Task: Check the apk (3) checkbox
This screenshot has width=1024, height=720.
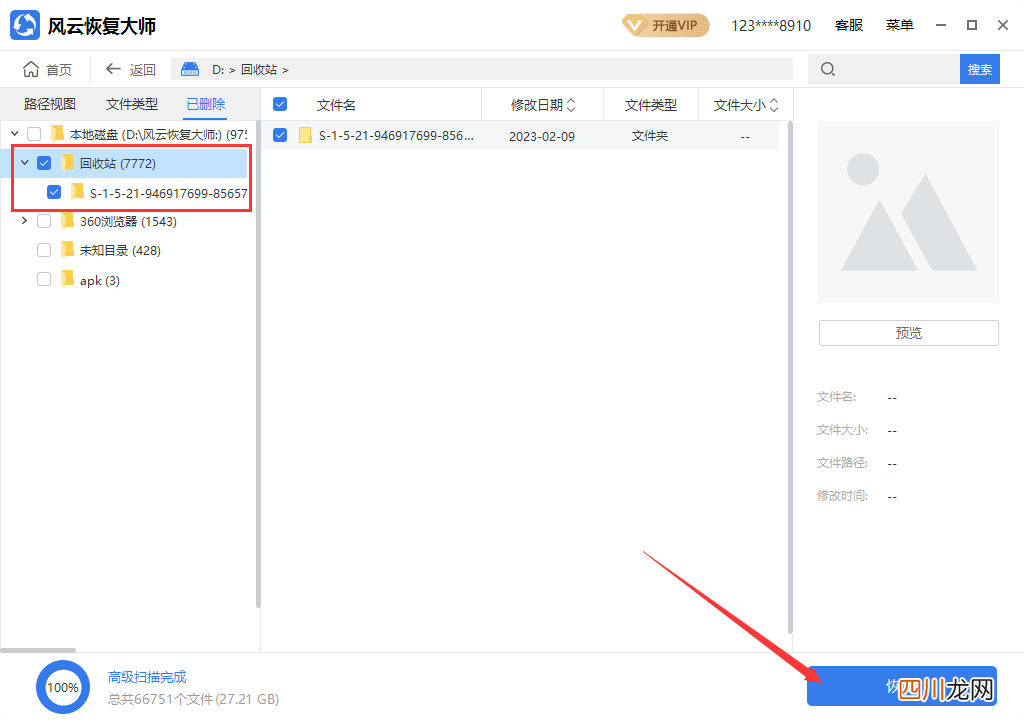Action: pos(44,280)
